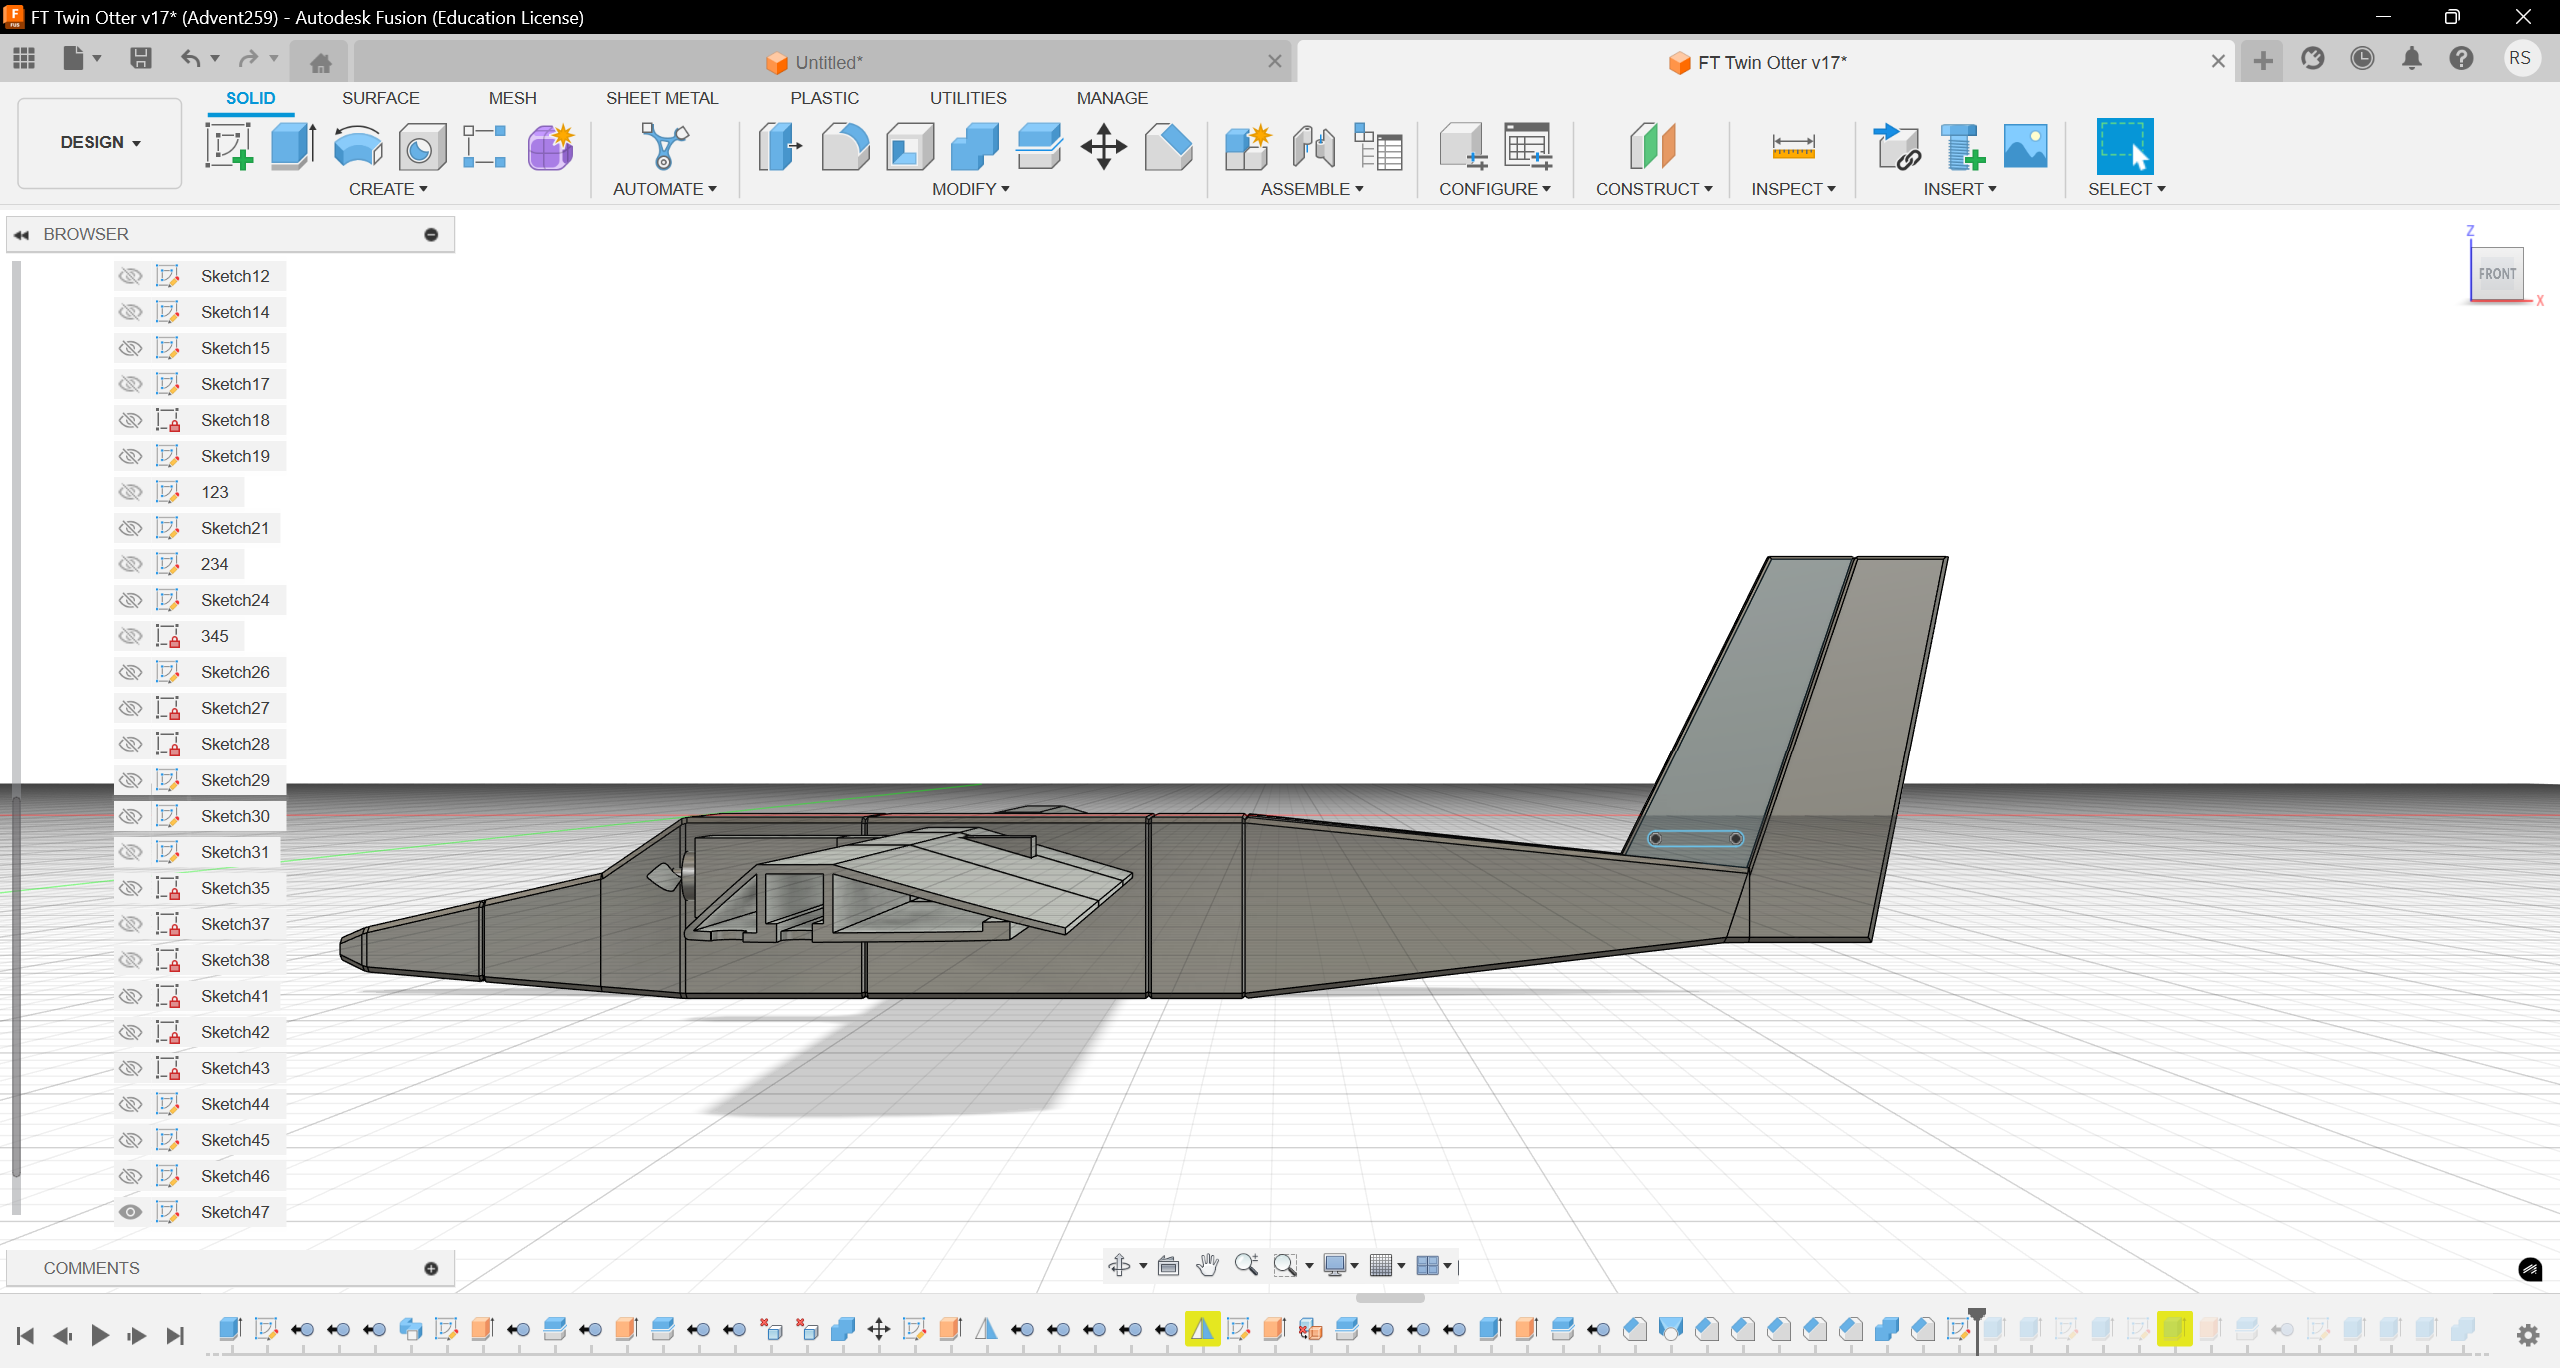This screenshot has width=2560, height=1368.
Task: Select the Shell tool
Action: pos(909,146)
